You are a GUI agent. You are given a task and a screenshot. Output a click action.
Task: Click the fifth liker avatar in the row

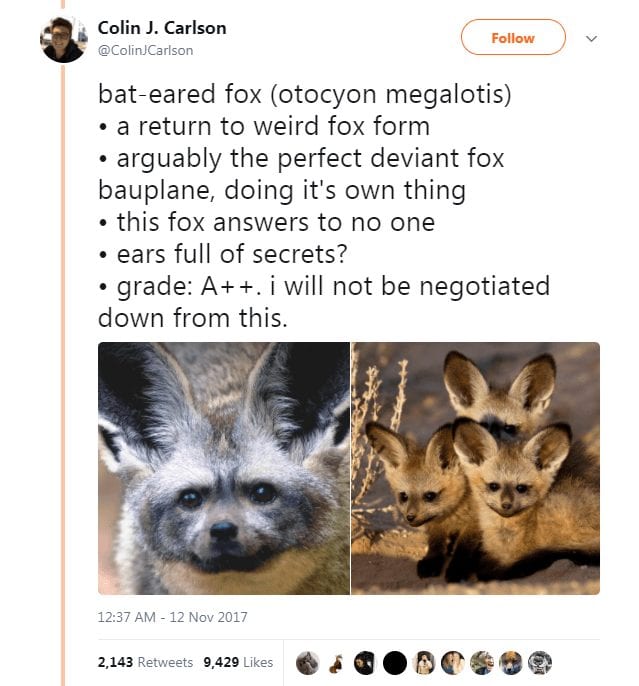pos(424,663)
